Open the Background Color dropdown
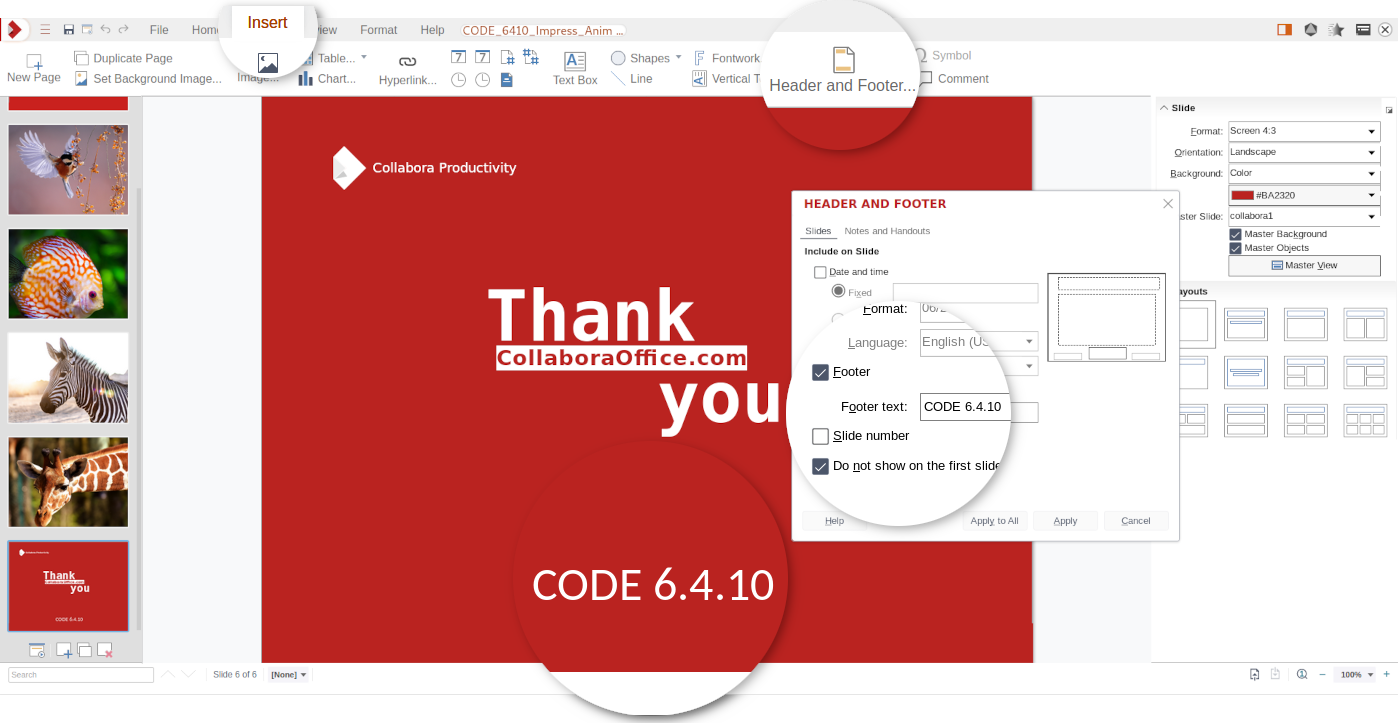 tap(1303, 174)
